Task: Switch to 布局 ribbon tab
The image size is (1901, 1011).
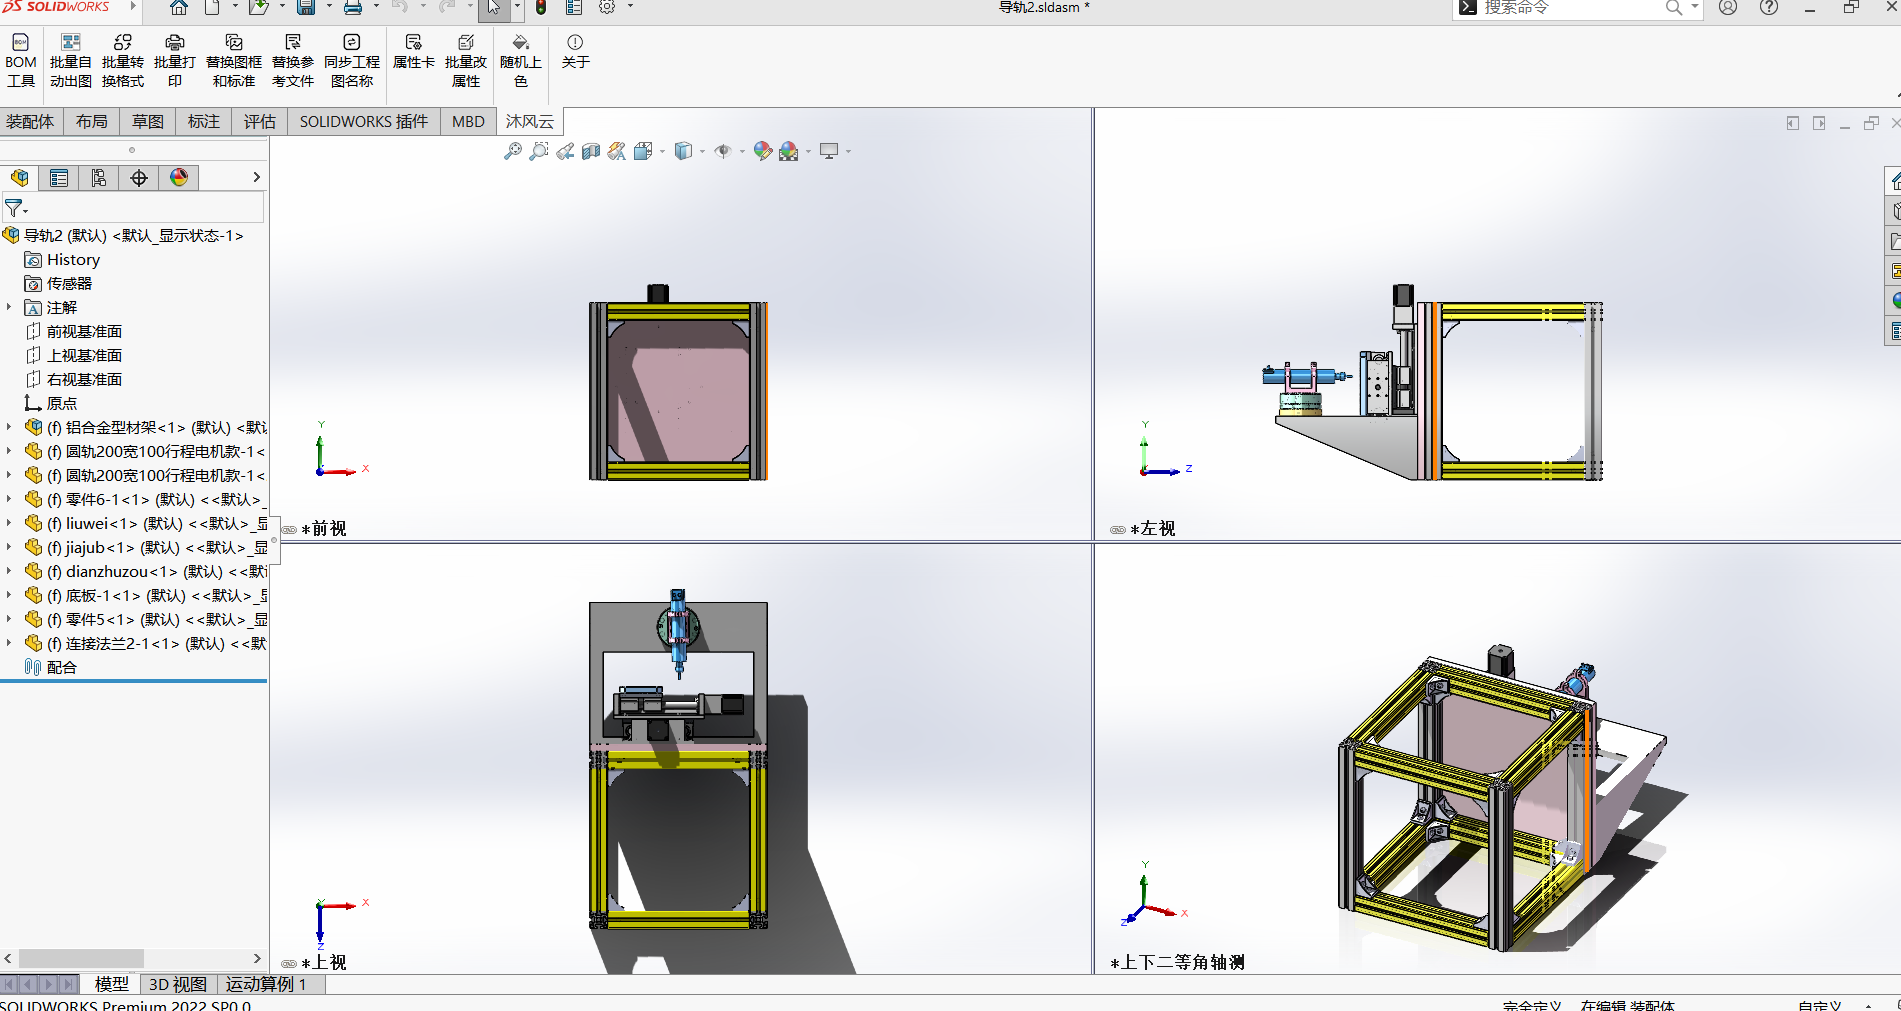Action: point(92,121)
